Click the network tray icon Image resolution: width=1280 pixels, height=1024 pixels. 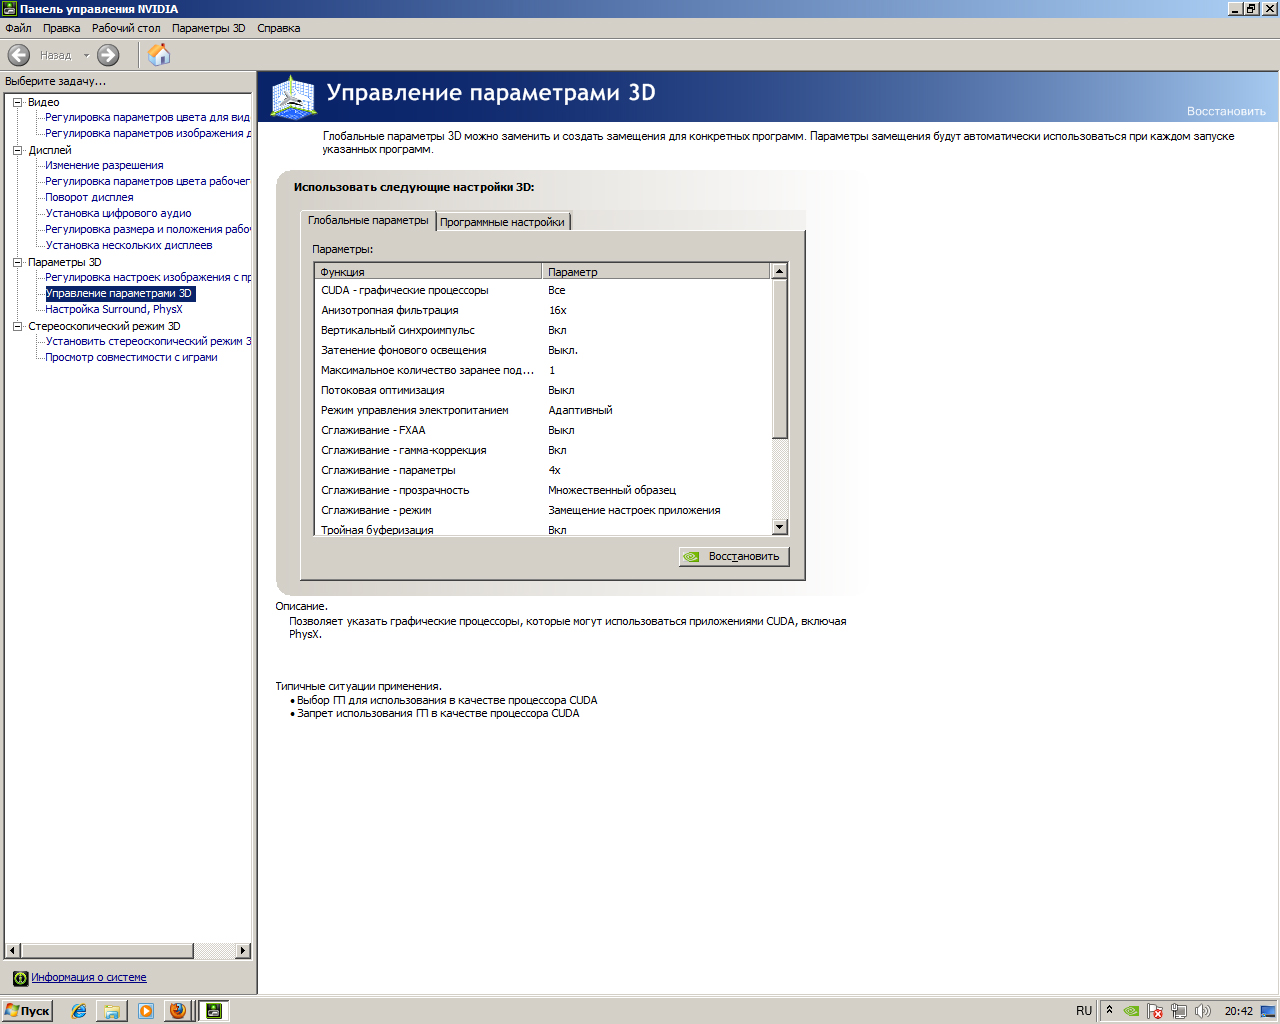click(1179, 1011)
